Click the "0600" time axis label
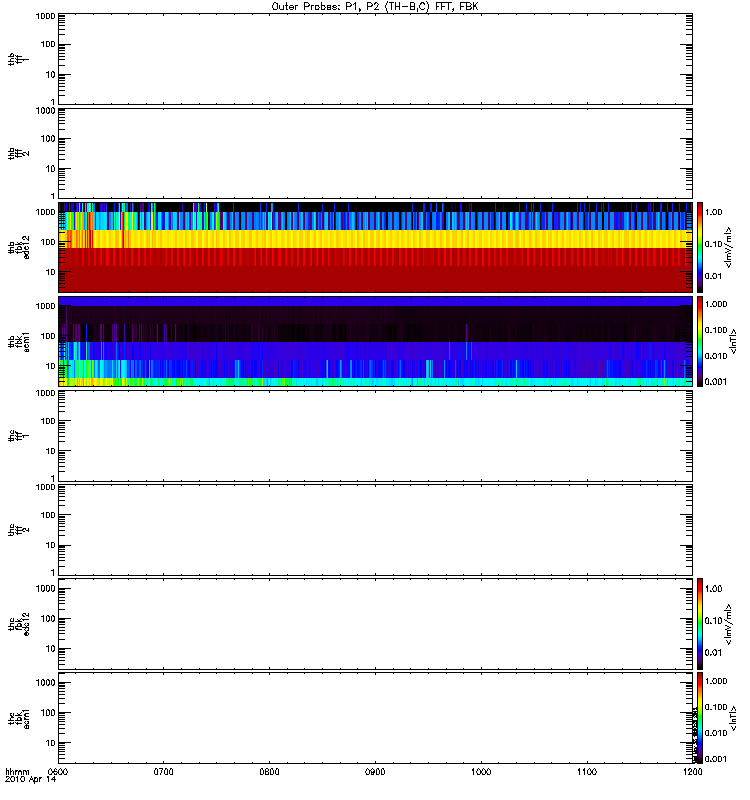Viewport: 750px width, 800px height. 57,772
